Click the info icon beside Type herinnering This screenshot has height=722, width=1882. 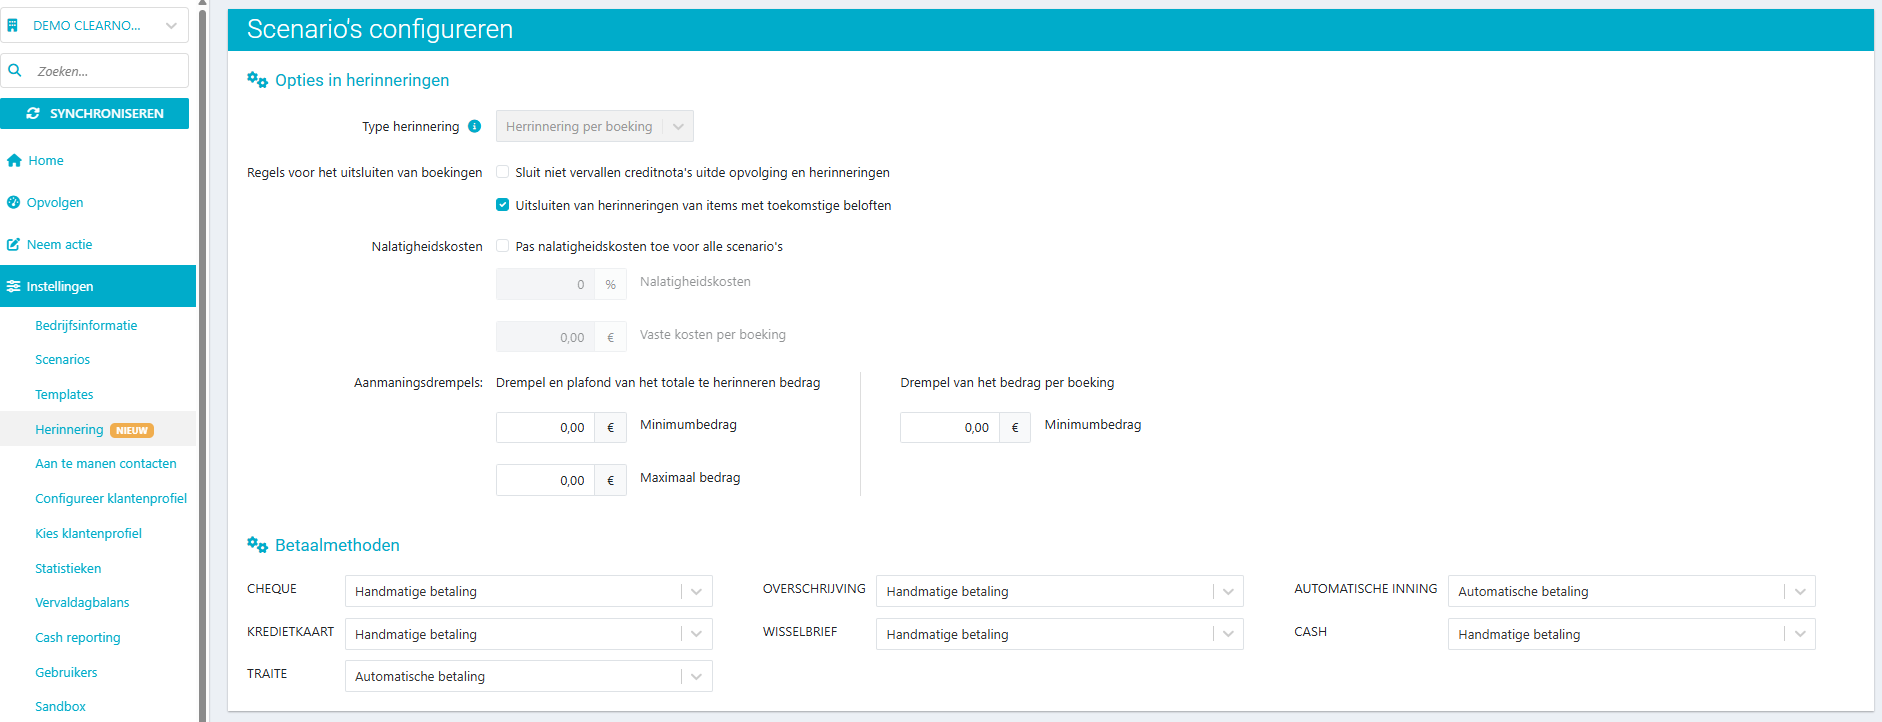475,126
